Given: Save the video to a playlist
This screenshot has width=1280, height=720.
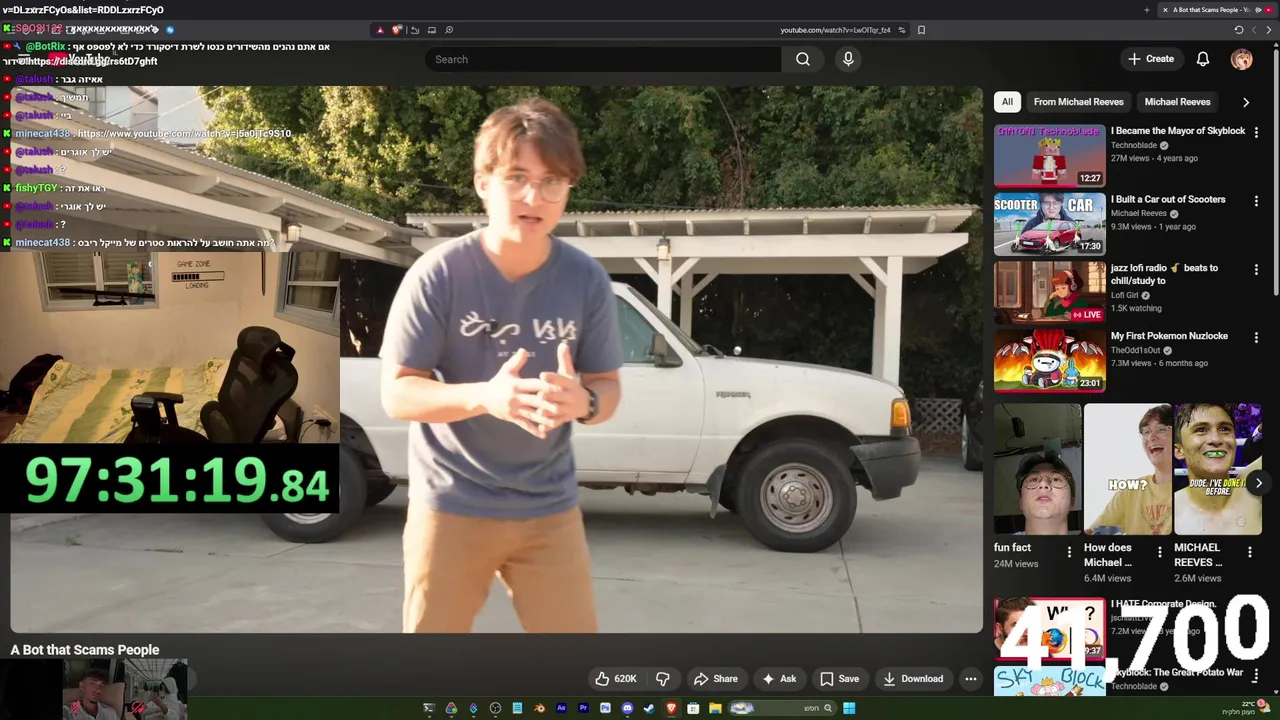Looking at the screenshot, I should [839, 679].
